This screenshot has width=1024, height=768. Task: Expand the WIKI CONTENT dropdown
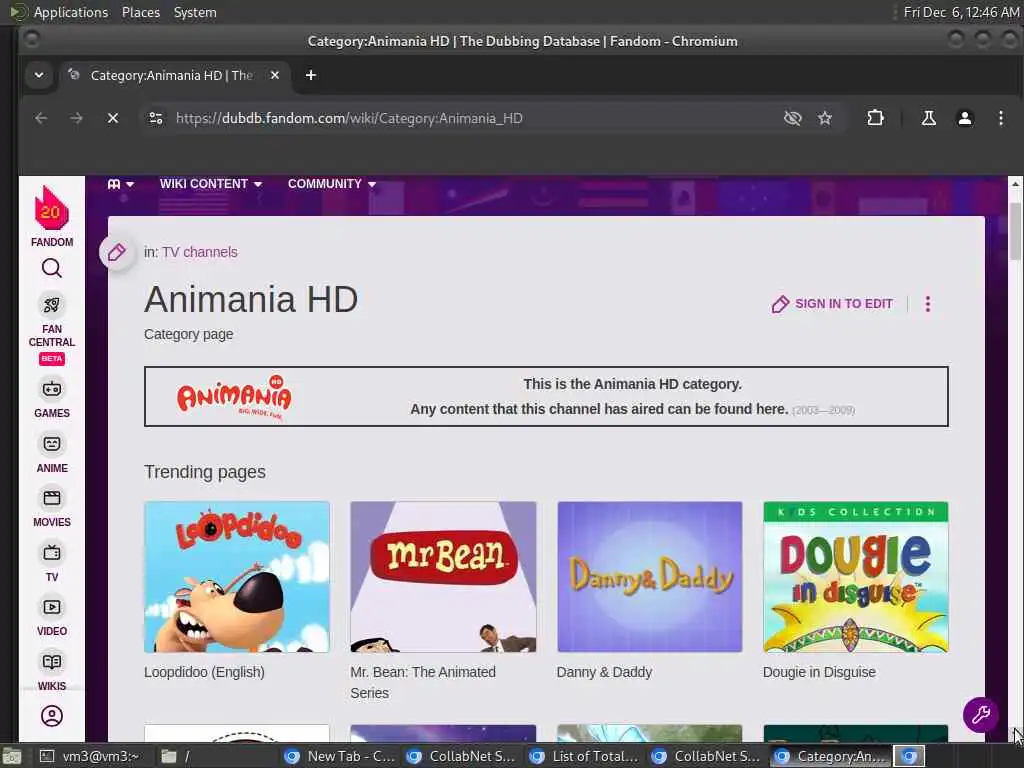pyautogui.click(x=210, y=184)
